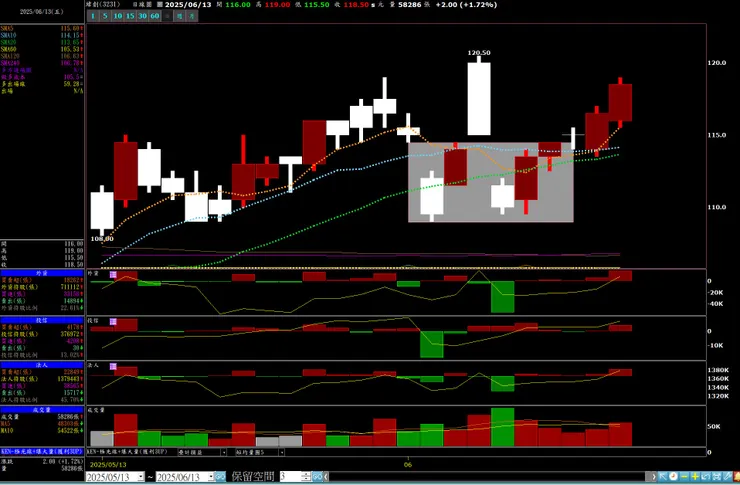This screenshot has width=740, height=485.
Task: Click the volume 58286 value in top bar
Action: (x=410, y=5)
